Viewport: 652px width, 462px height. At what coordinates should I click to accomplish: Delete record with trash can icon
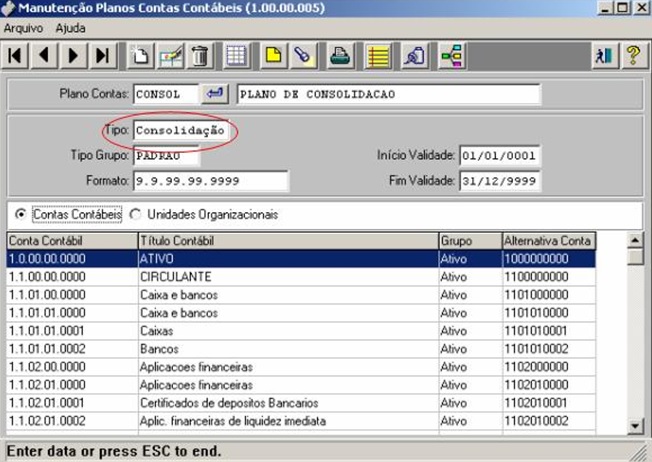(200, 55)
